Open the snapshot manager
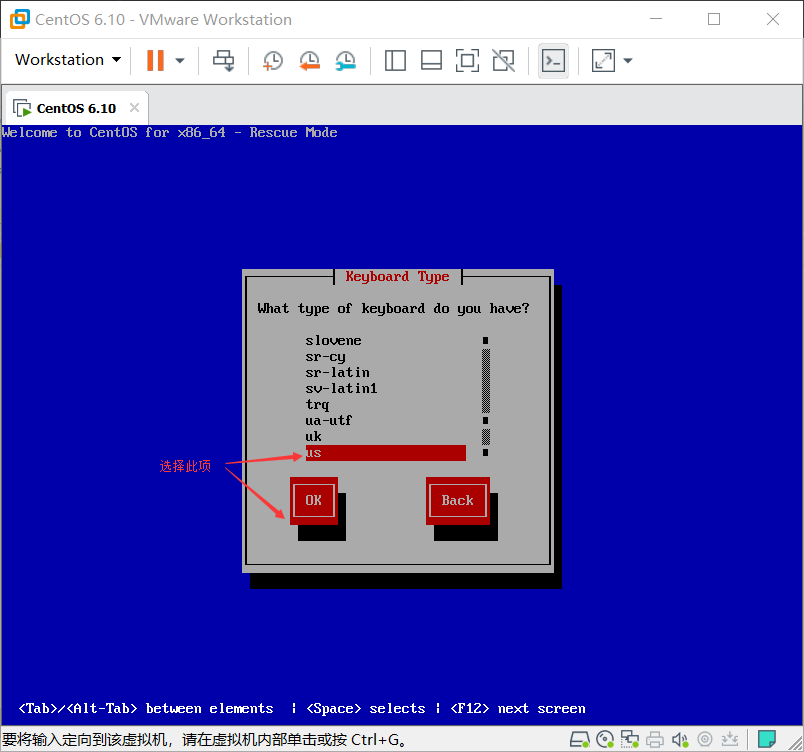Image resolution: width=804 pixels, height=752 pixels. 346,60
